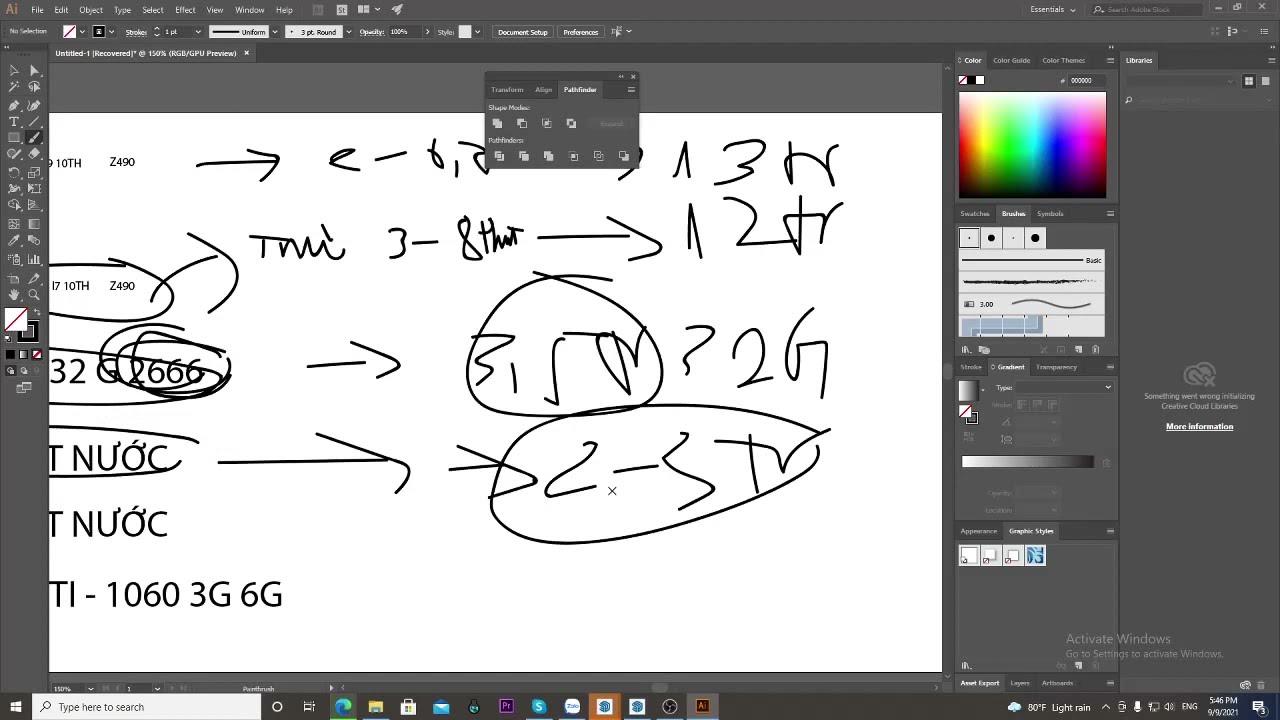Open Uniform width profile dropdown

pos(275,32)
